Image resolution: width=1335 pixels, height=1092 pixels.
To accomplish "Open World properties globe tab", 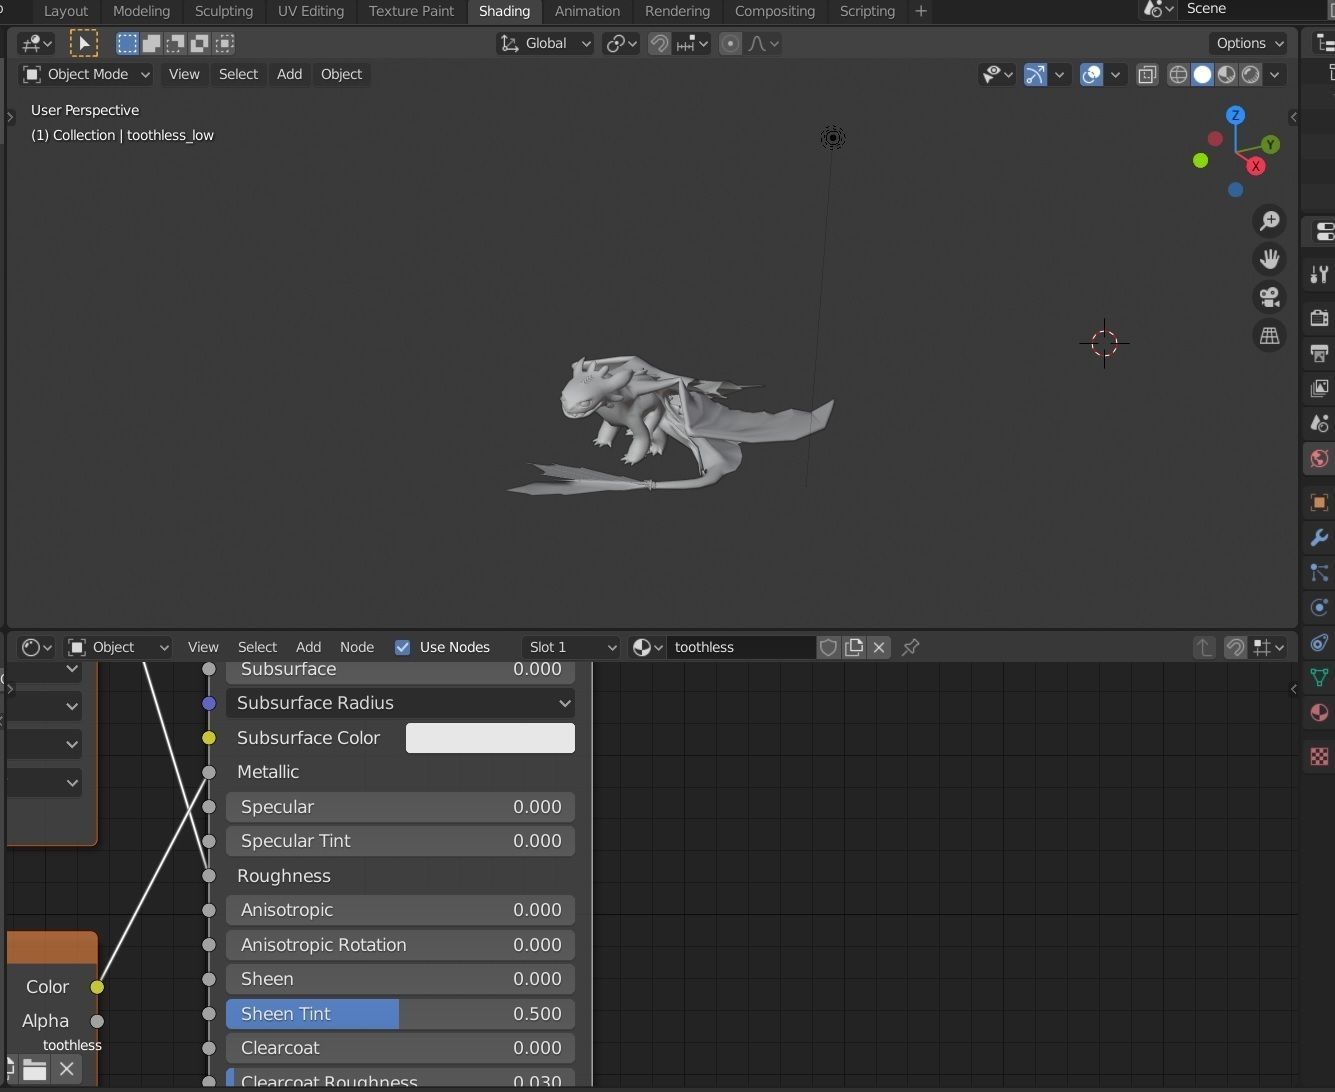I will coord(1319,459).
